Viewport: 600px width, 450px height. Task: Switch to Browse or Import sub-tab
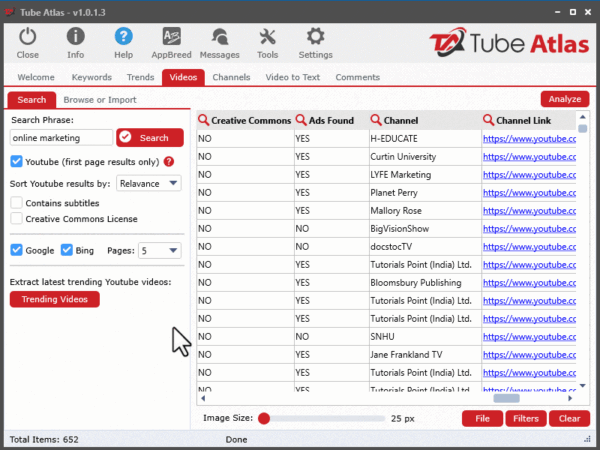point(100,100)
